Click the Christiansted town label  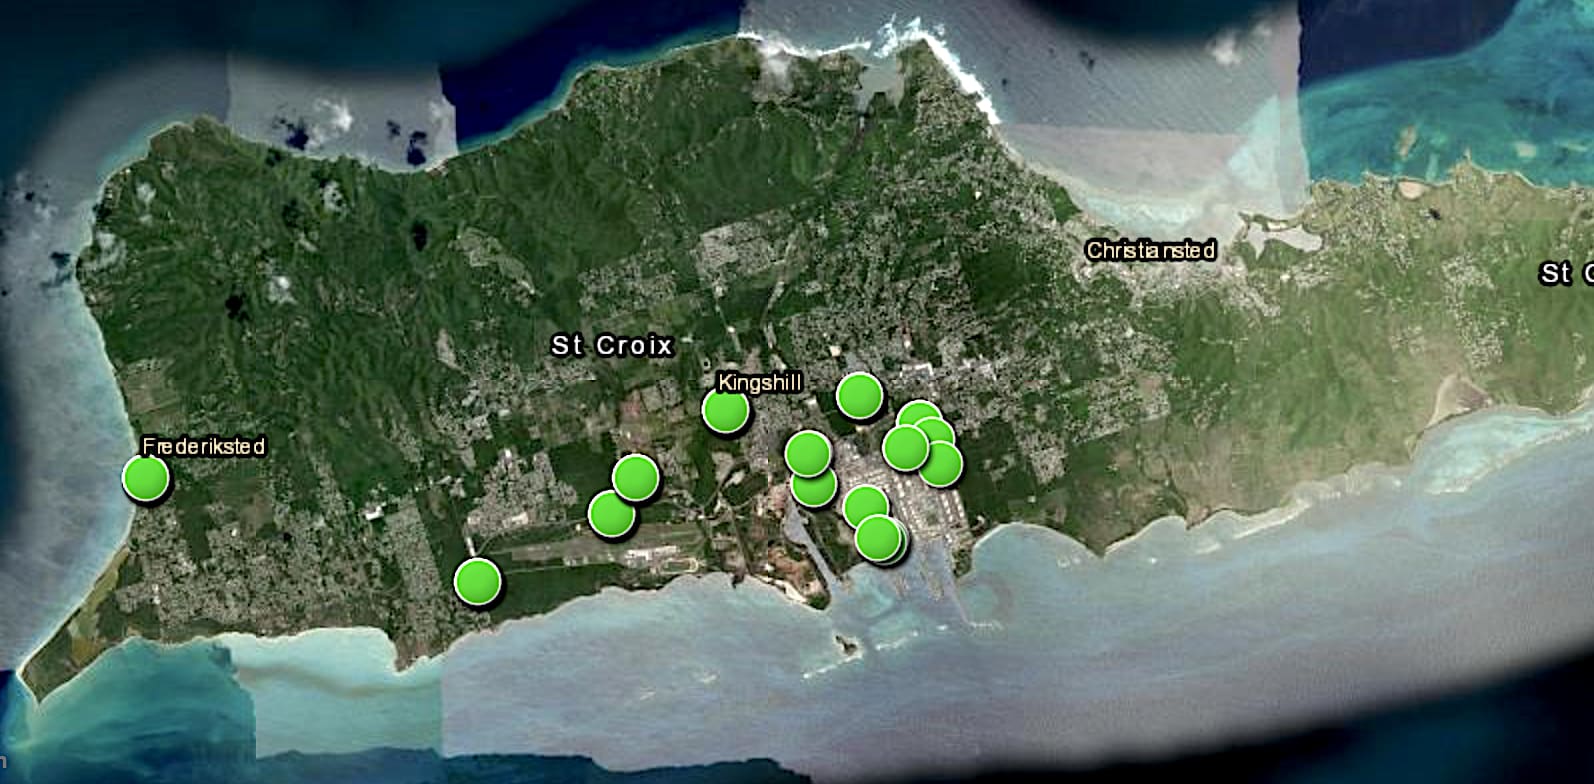[1151, 250]
